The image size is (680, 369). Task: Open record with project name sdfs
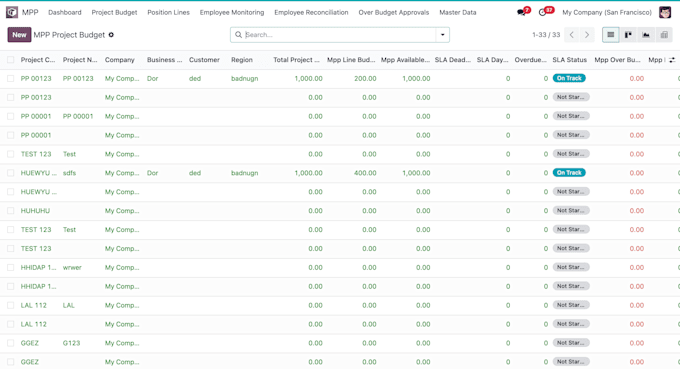tap(69, 173)
